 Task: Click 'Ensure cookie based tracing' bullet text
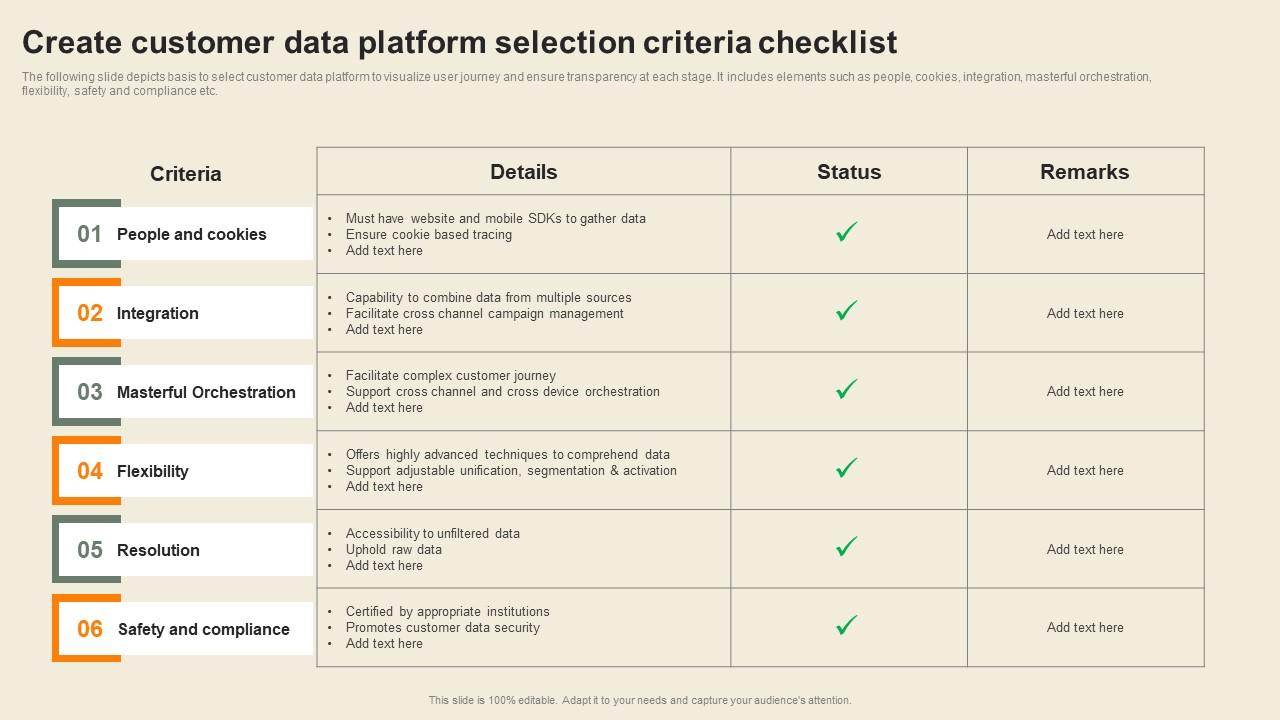point(429,235)
